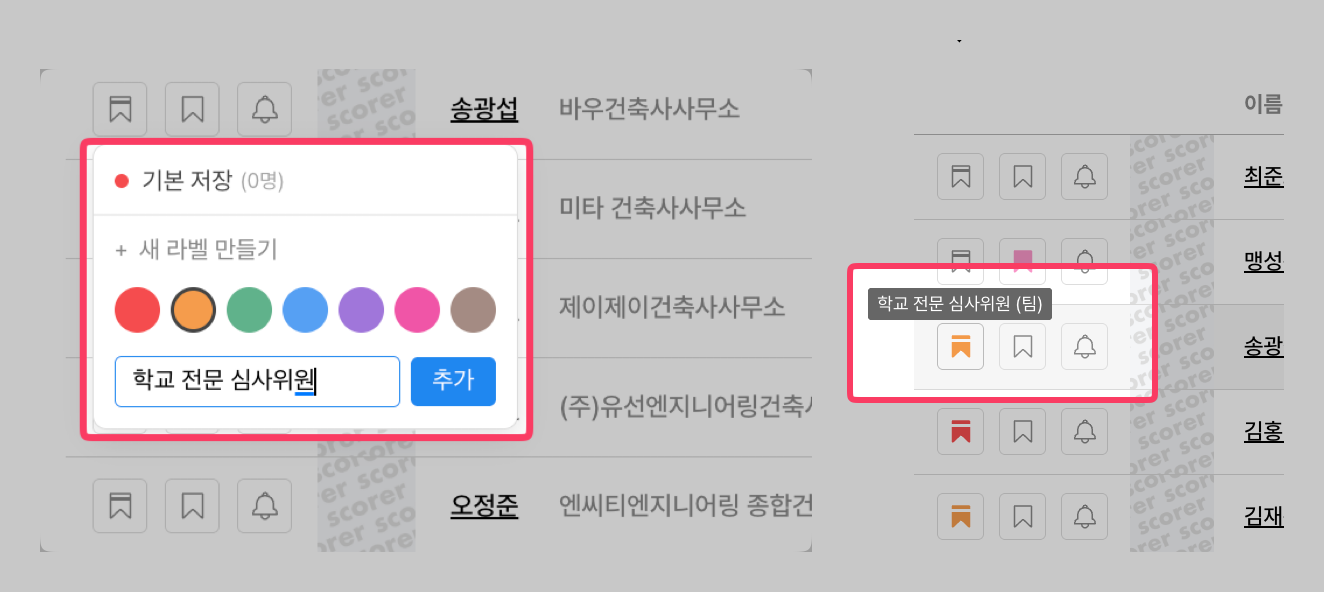Viewport: 1324px width, 592px height.
Task: Pick the purple label color swatch
Action: pyautogui.click(x=361, y=310)
